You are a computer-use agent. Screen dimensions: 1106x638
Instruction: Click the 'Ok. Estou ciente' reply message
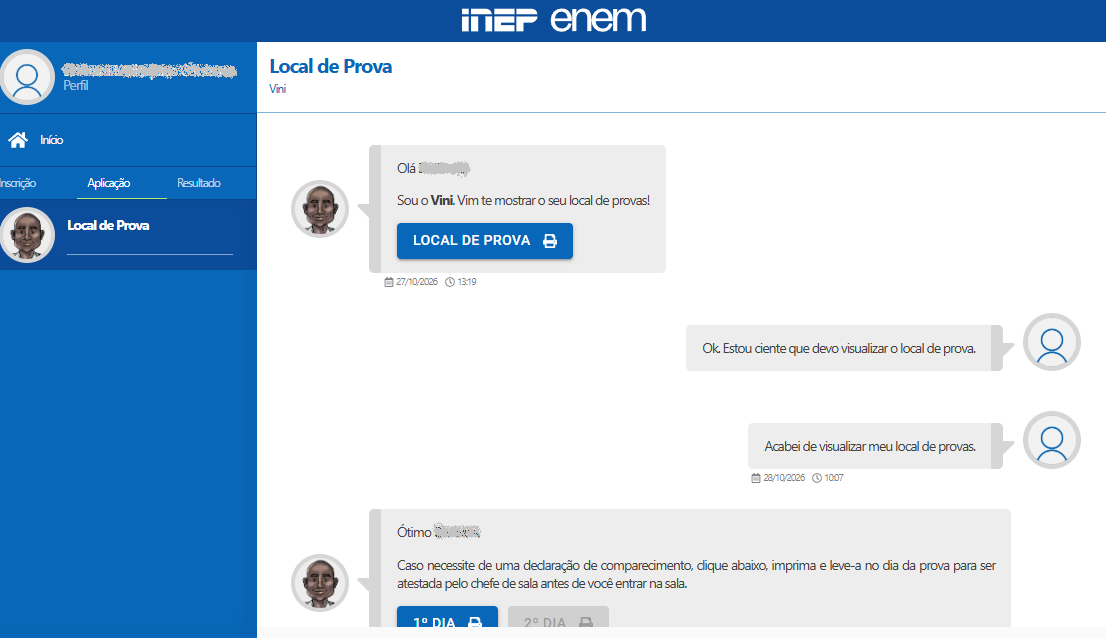tap(839, 348)
